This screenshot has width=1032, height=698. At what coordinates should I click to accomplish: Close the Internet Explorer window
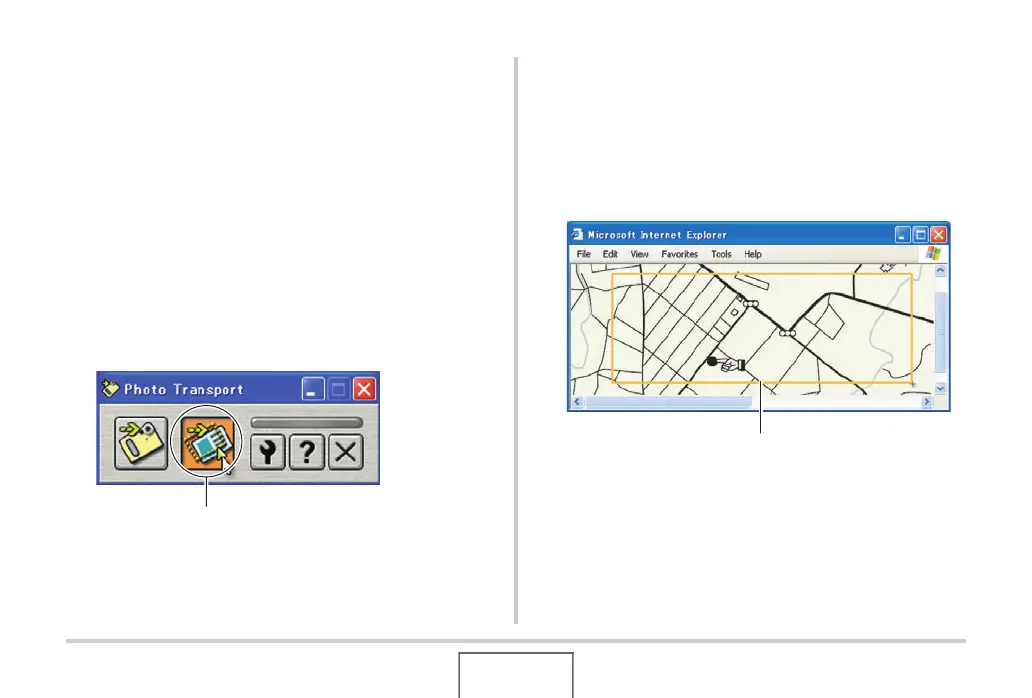[939, 234]
